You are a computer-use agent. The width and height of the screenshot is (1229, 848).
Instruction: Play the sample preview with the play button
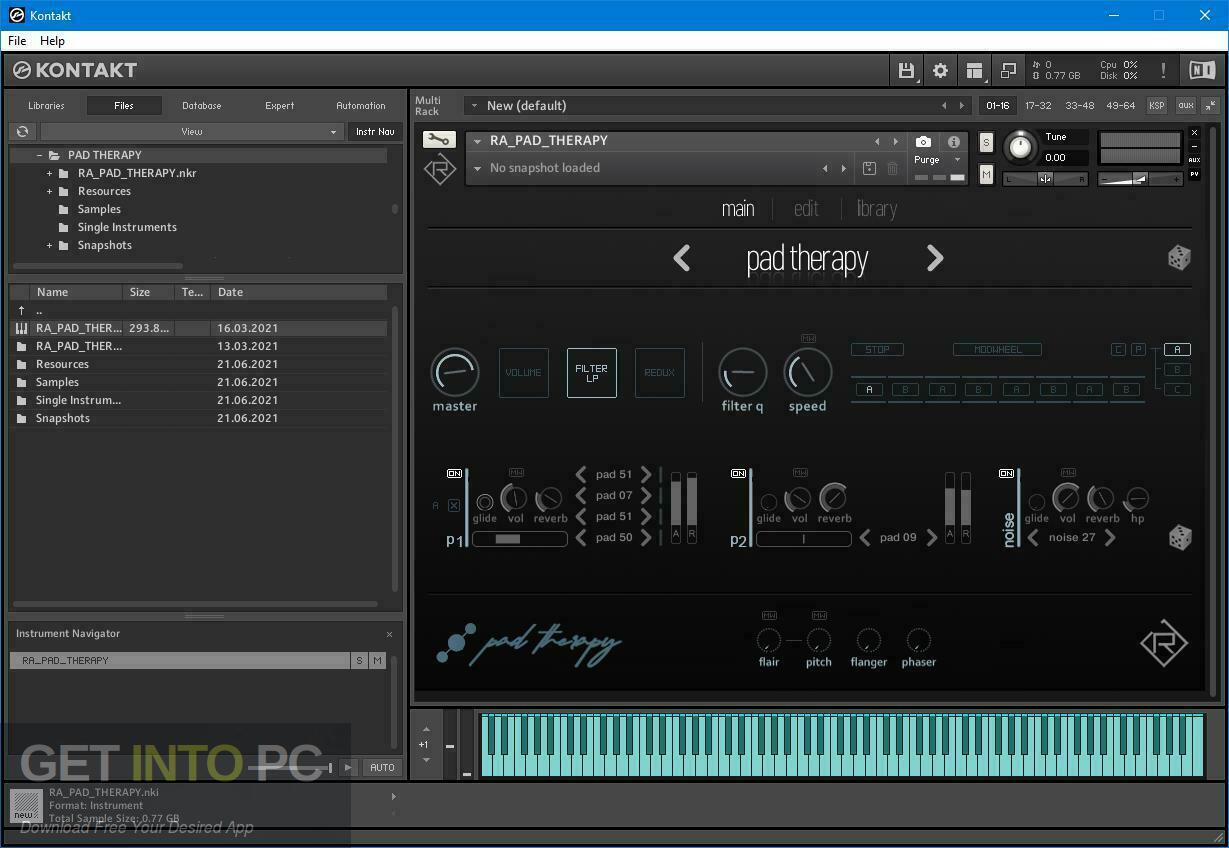coord(348,767)
